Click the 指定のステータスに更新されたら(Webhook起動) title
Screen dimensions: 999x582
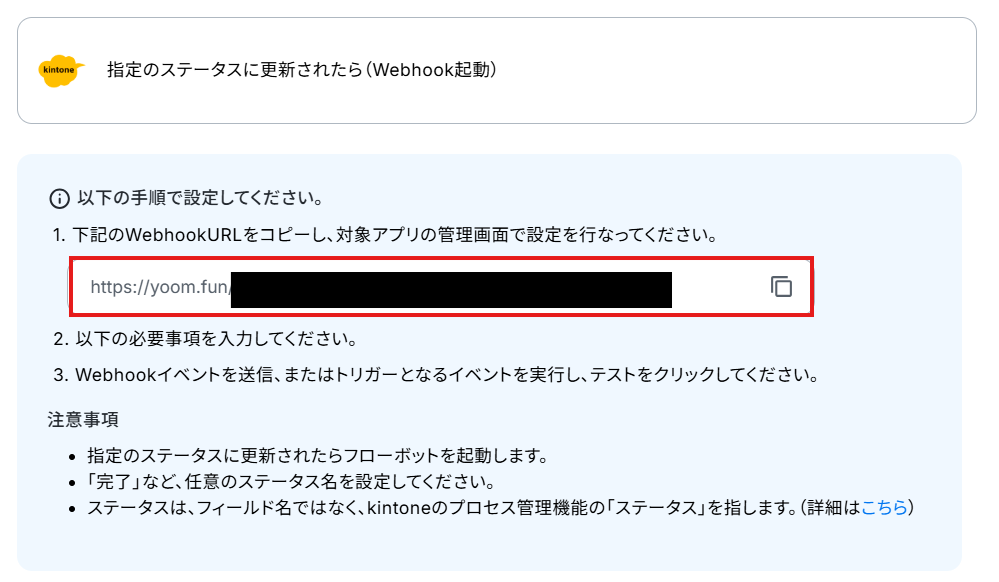pos(301,69)
